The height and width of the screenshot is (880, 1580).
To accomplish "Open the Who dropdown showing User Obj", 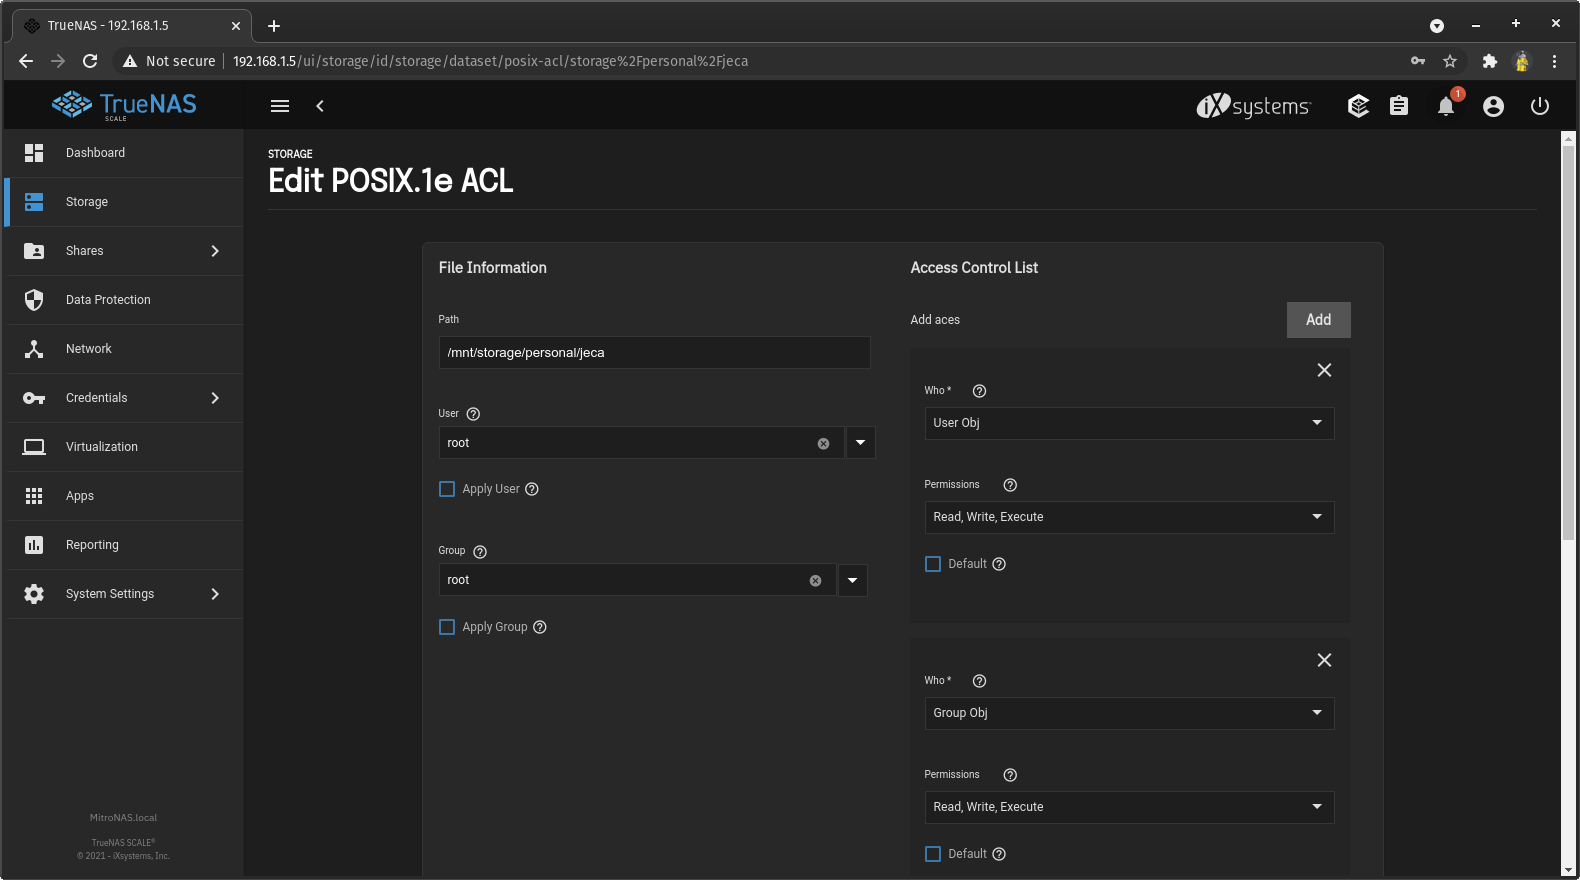I will [x=1129, y=423].
